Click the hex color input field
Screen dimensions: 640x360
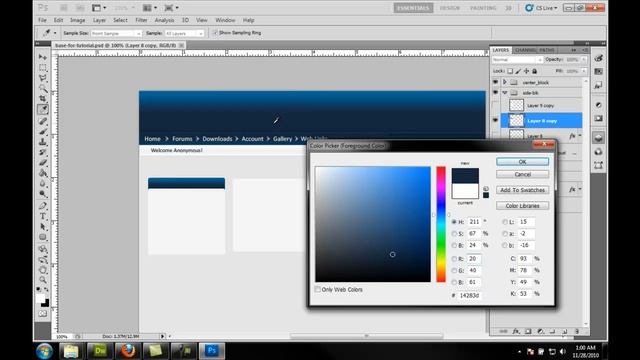[469, 295]
